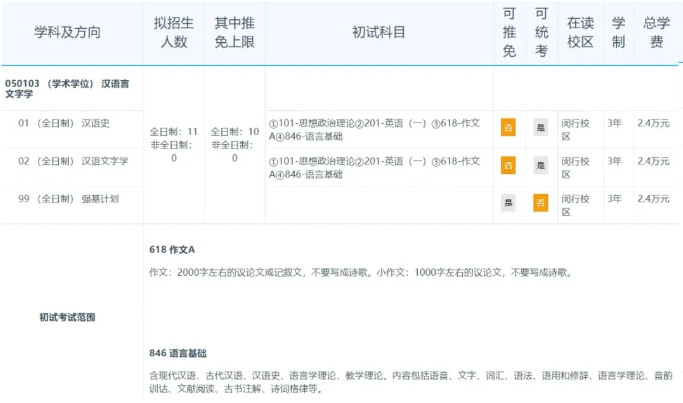Click the 可统考 column header

coord(541,33)
